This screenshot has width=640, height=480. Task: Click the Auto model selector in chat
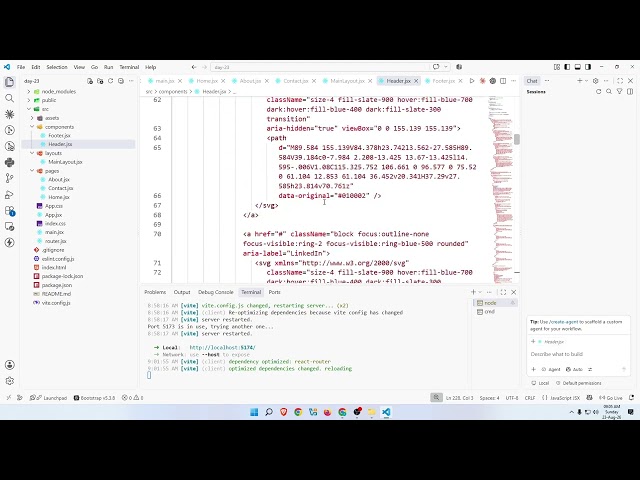coord(574,369)
